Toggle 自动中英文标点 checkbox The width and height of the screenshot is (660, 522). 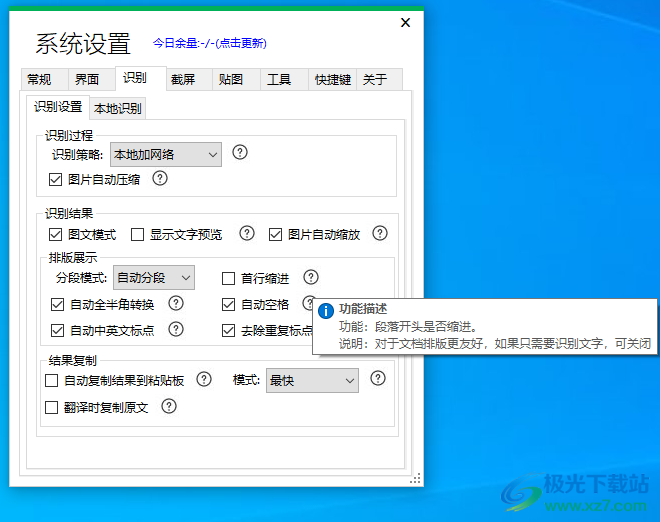(x=57, y=330)
